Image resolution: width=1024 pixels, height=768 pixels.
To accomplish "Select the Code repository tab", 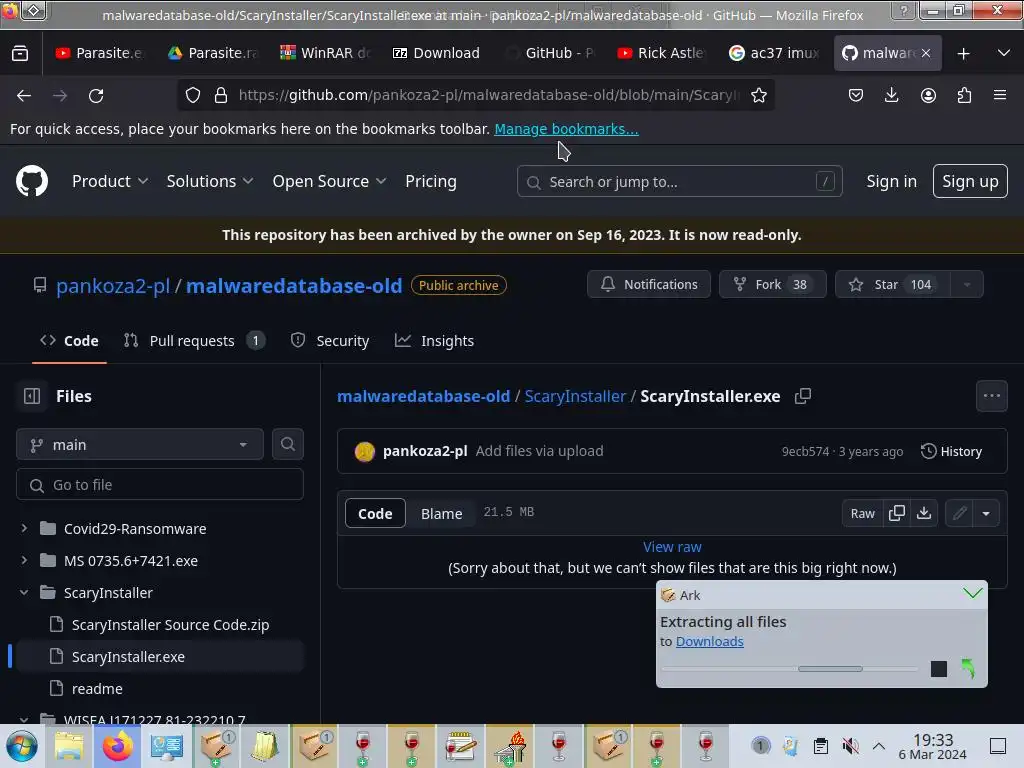I will click(69, 340).
